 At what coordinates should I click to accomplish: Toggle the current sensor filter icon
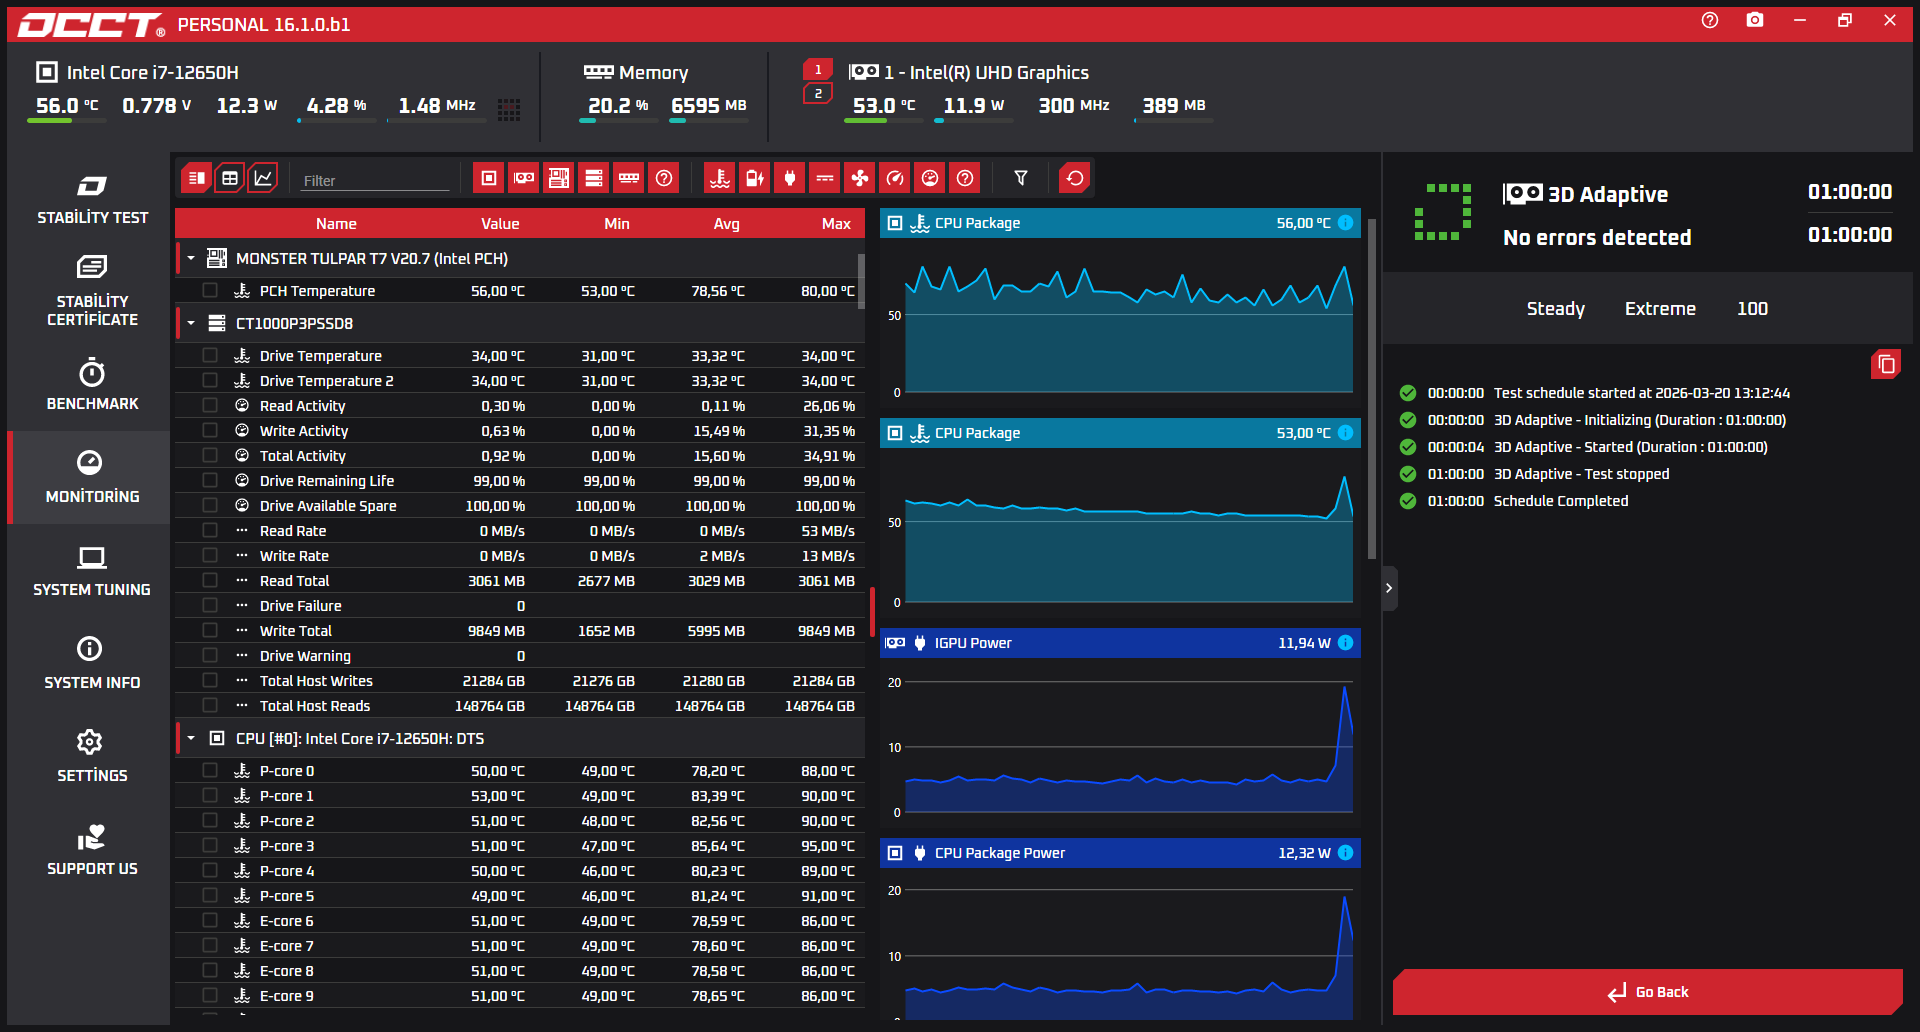(825, 178)
